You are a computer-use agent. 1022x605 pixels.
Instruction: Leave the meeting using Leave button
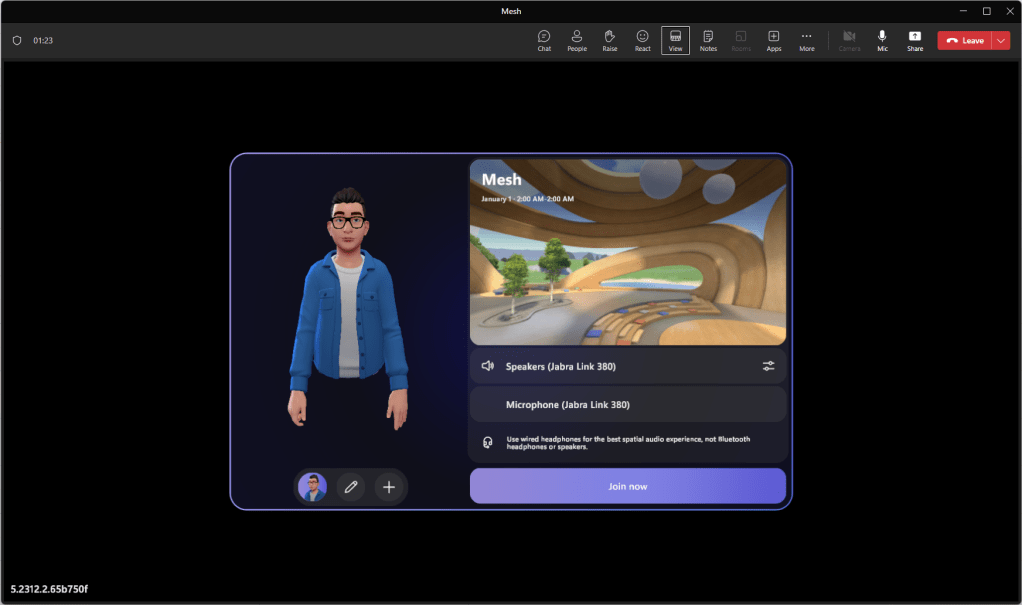click(x=964, y=41)
